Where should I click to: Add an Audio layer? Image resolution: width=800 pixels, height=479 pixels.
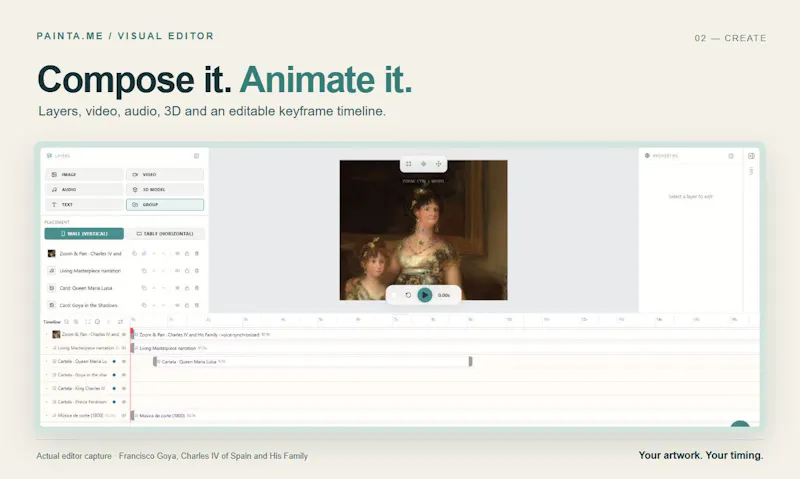tap(84, 189)
